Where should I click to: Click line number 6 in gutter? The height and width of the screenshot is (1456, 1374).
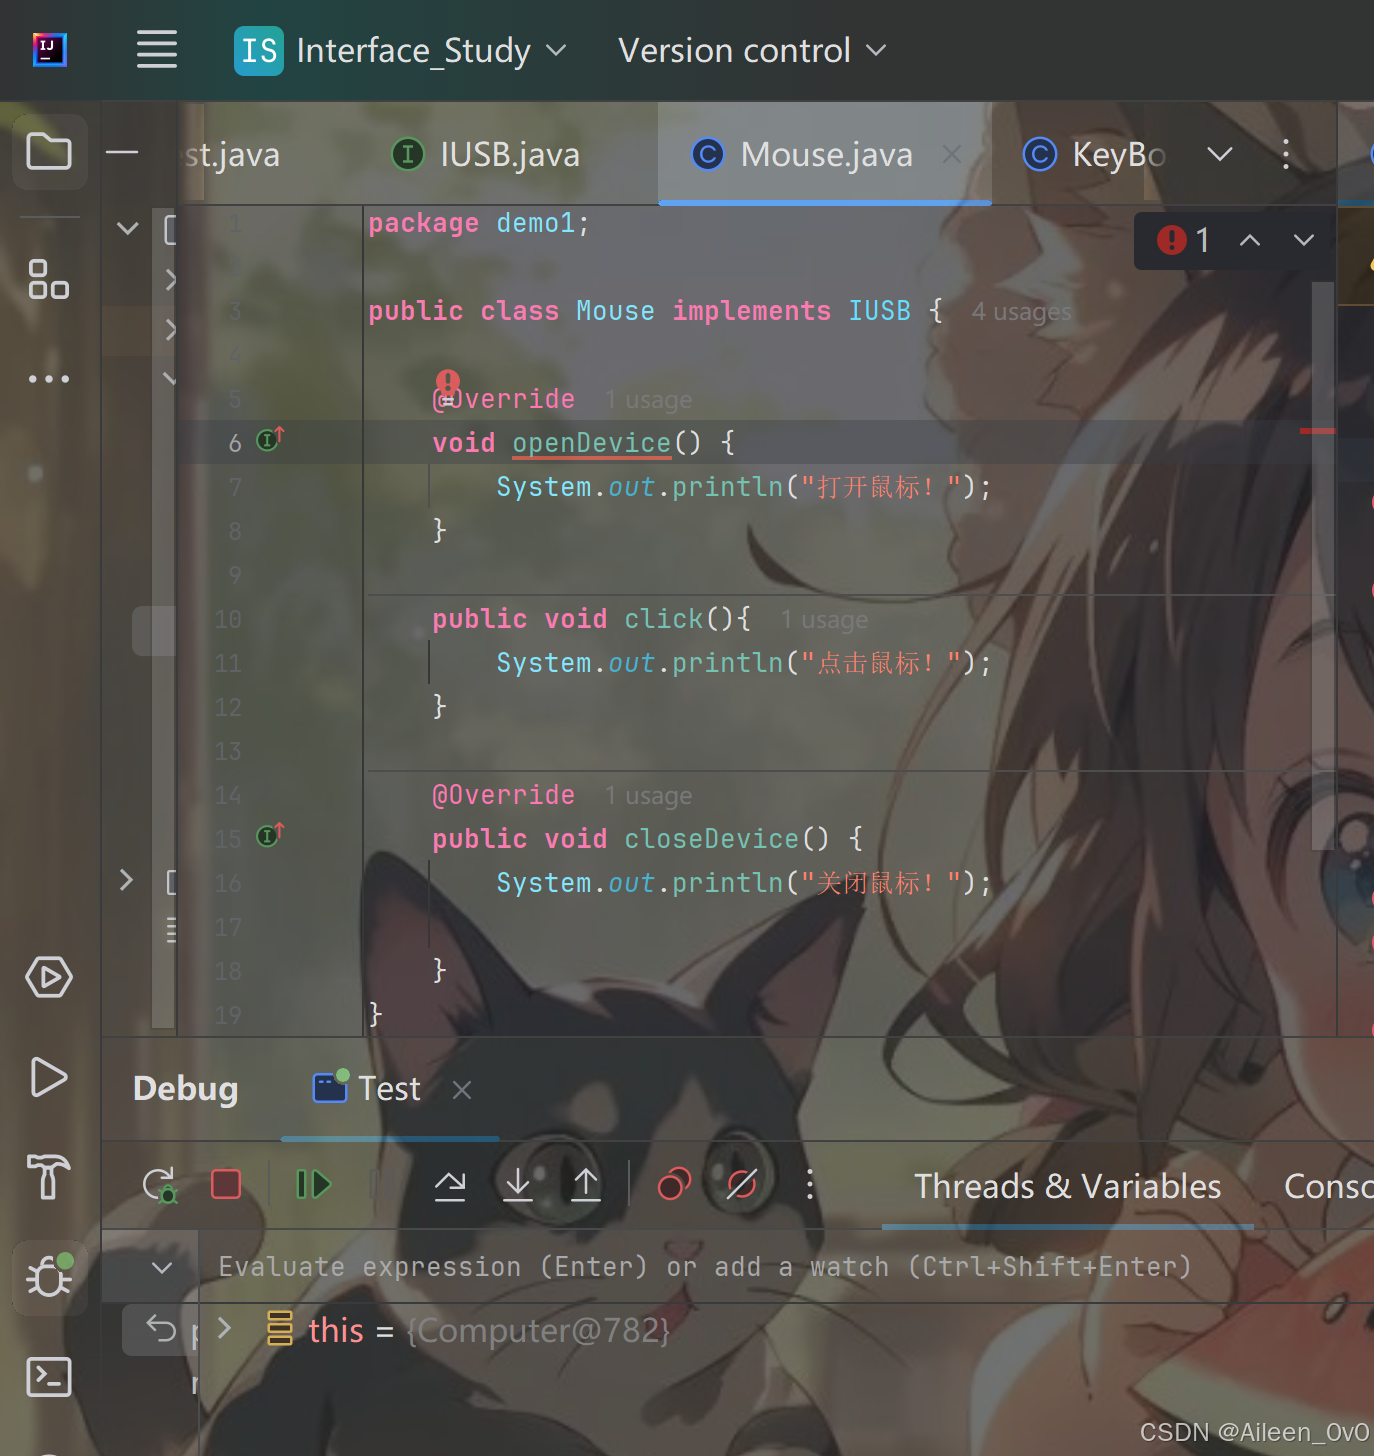click(x=235, y=443)
